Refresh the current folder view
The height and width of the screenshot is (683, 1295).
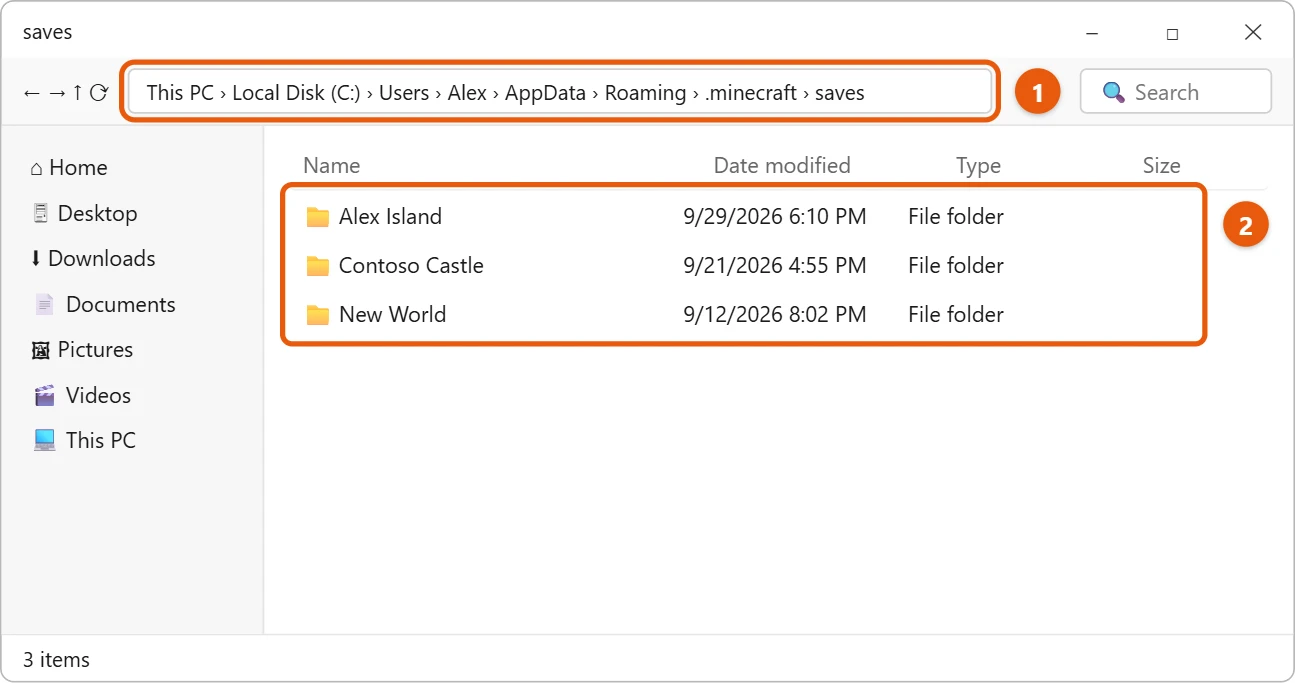click(98, 93)
